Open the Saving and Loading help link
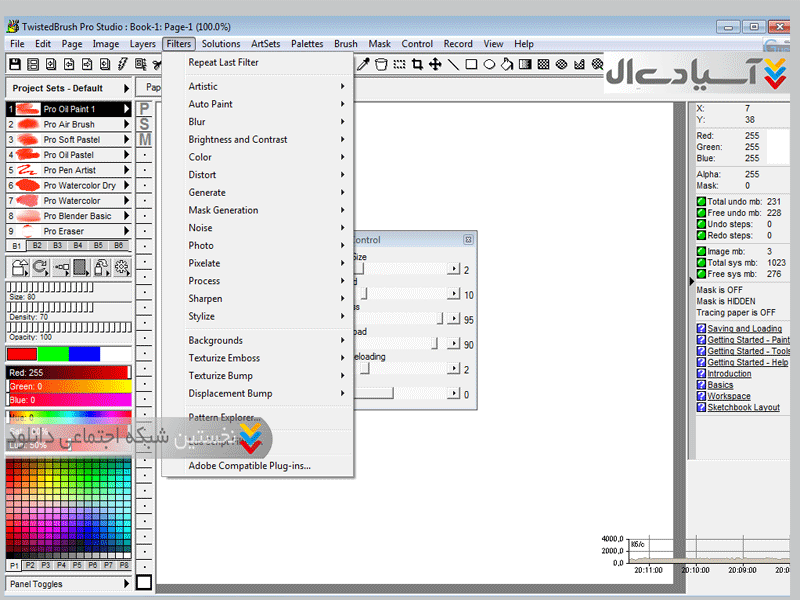Image resolution: width=800 pixels, height=600 pixels. point(745,329)
